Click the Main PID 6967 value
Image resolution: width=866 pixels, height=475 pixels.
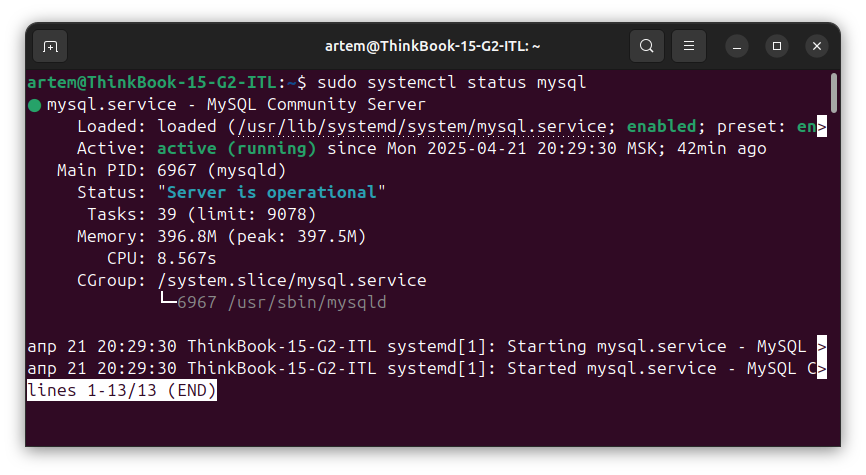tap(177, 170)
